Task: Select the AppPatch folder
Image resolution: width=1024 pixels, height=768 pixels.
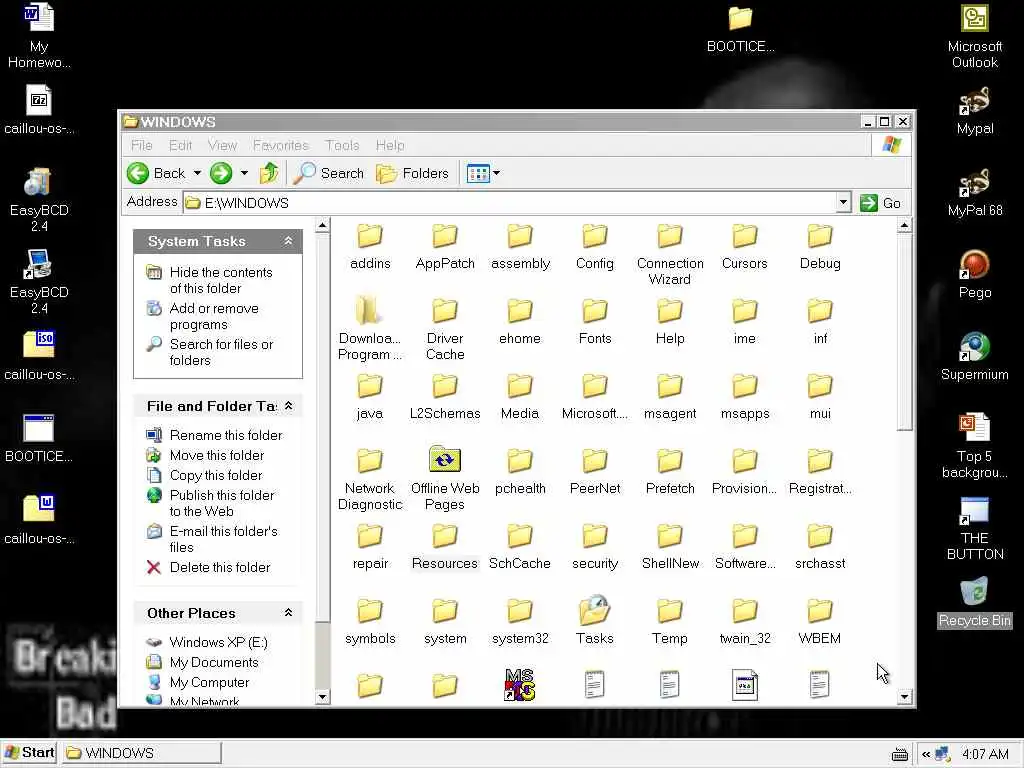Action: [445, 246]
